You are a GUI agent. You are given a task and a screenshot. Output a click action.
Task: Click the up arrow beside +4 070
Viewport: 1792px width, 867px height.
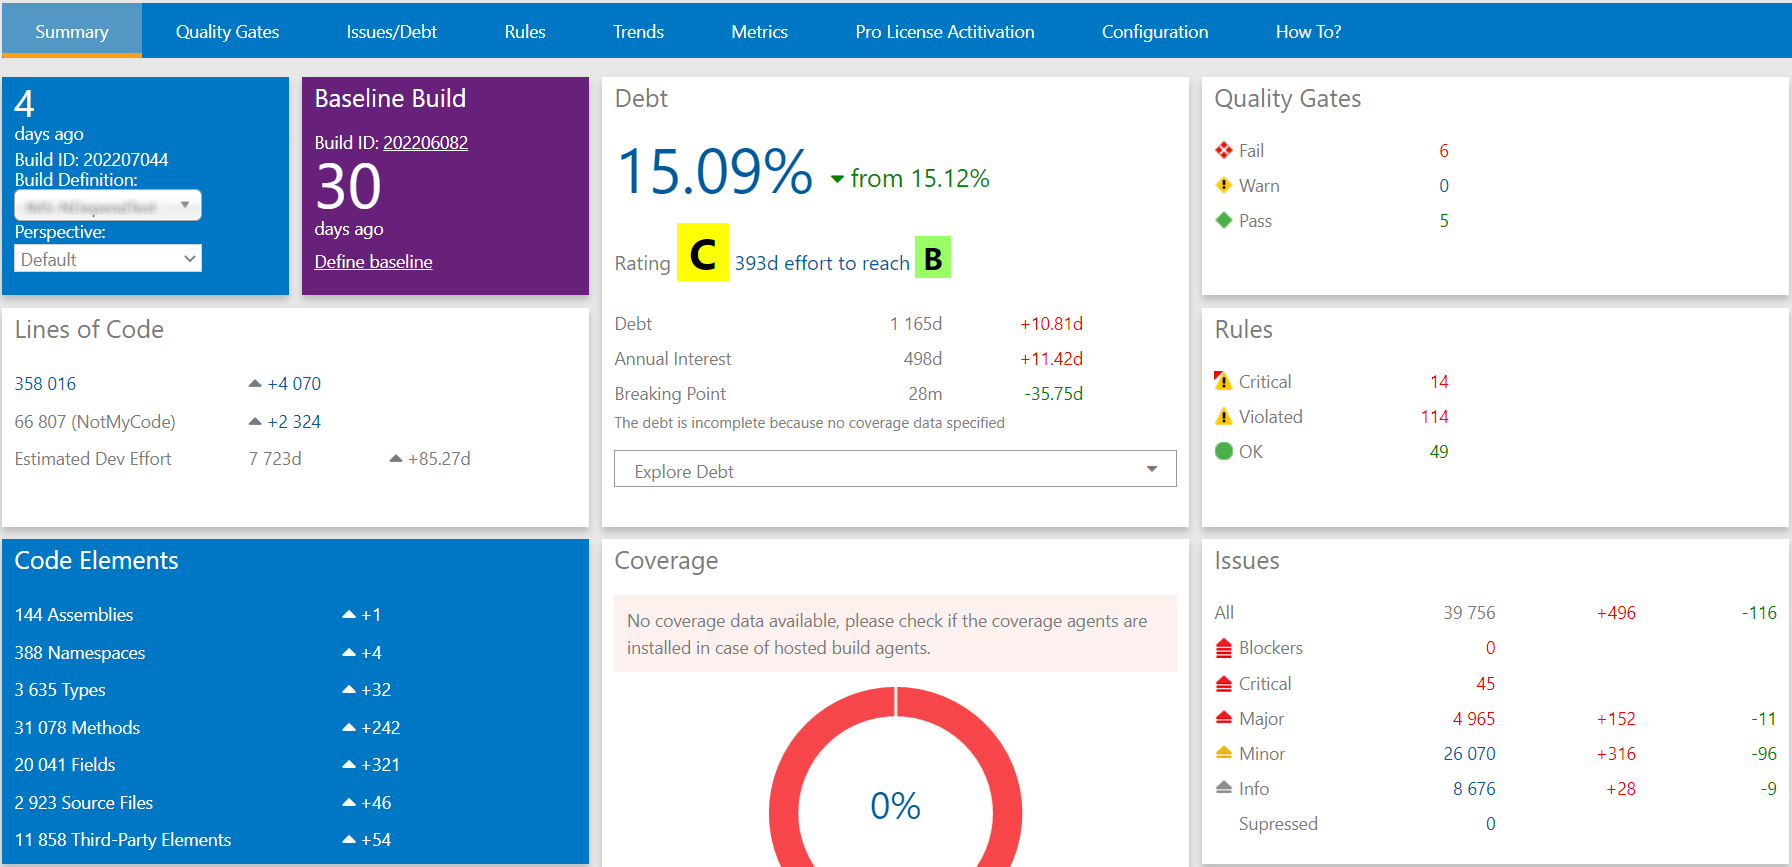255,383
